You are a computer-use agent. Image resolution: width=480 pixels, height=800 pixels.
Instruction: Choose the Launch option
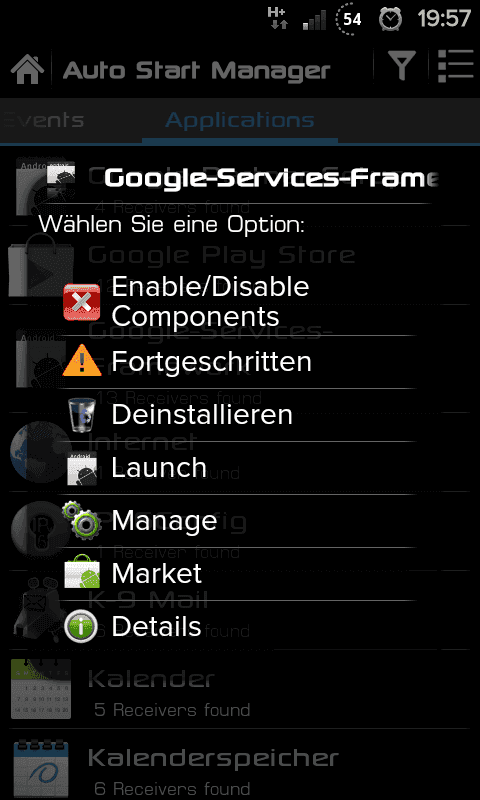240,467
